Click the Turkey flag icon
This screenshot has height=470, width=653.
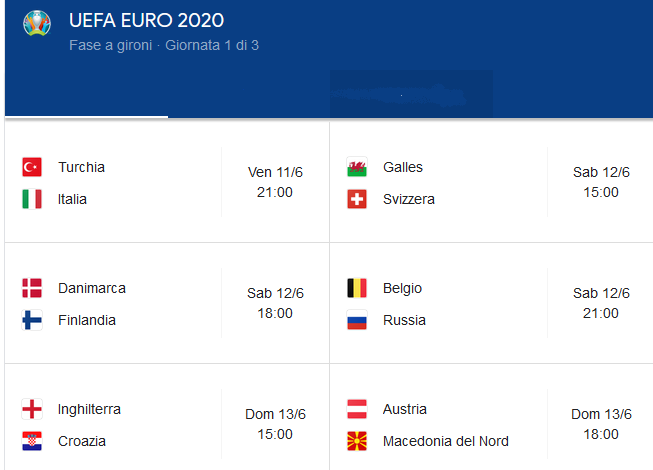coord(32,167)
